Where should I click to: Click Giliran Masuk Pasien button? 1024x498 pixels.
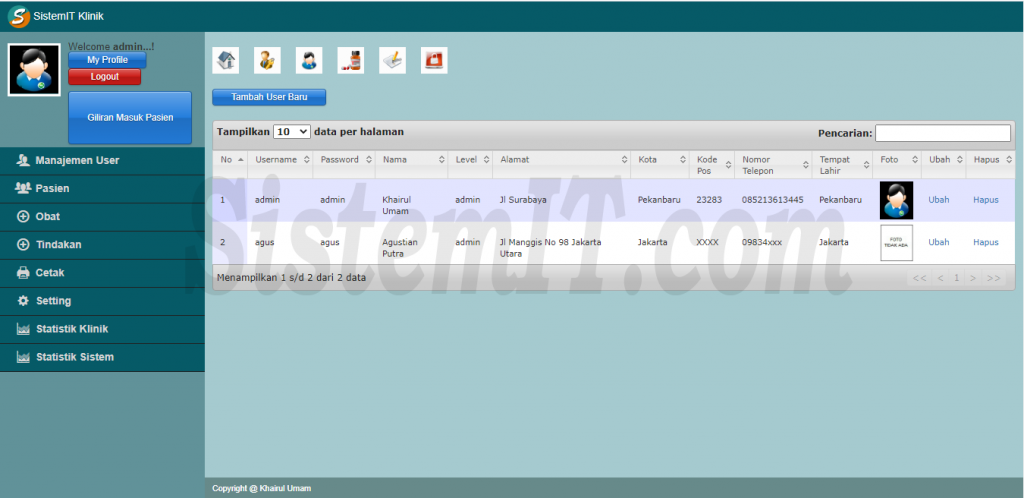point(130,117)
